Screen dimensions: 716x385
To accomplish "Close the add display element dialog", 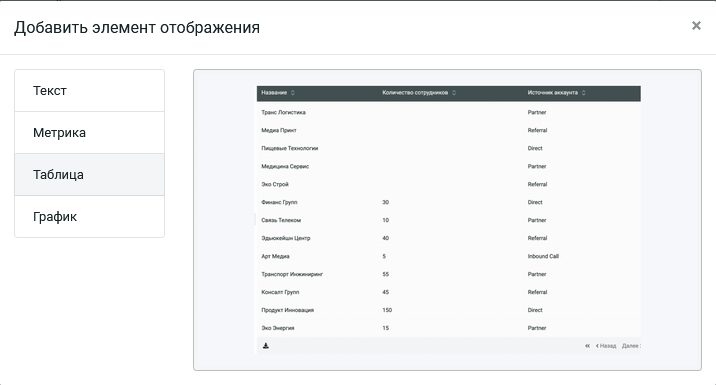I will [696, 26].
